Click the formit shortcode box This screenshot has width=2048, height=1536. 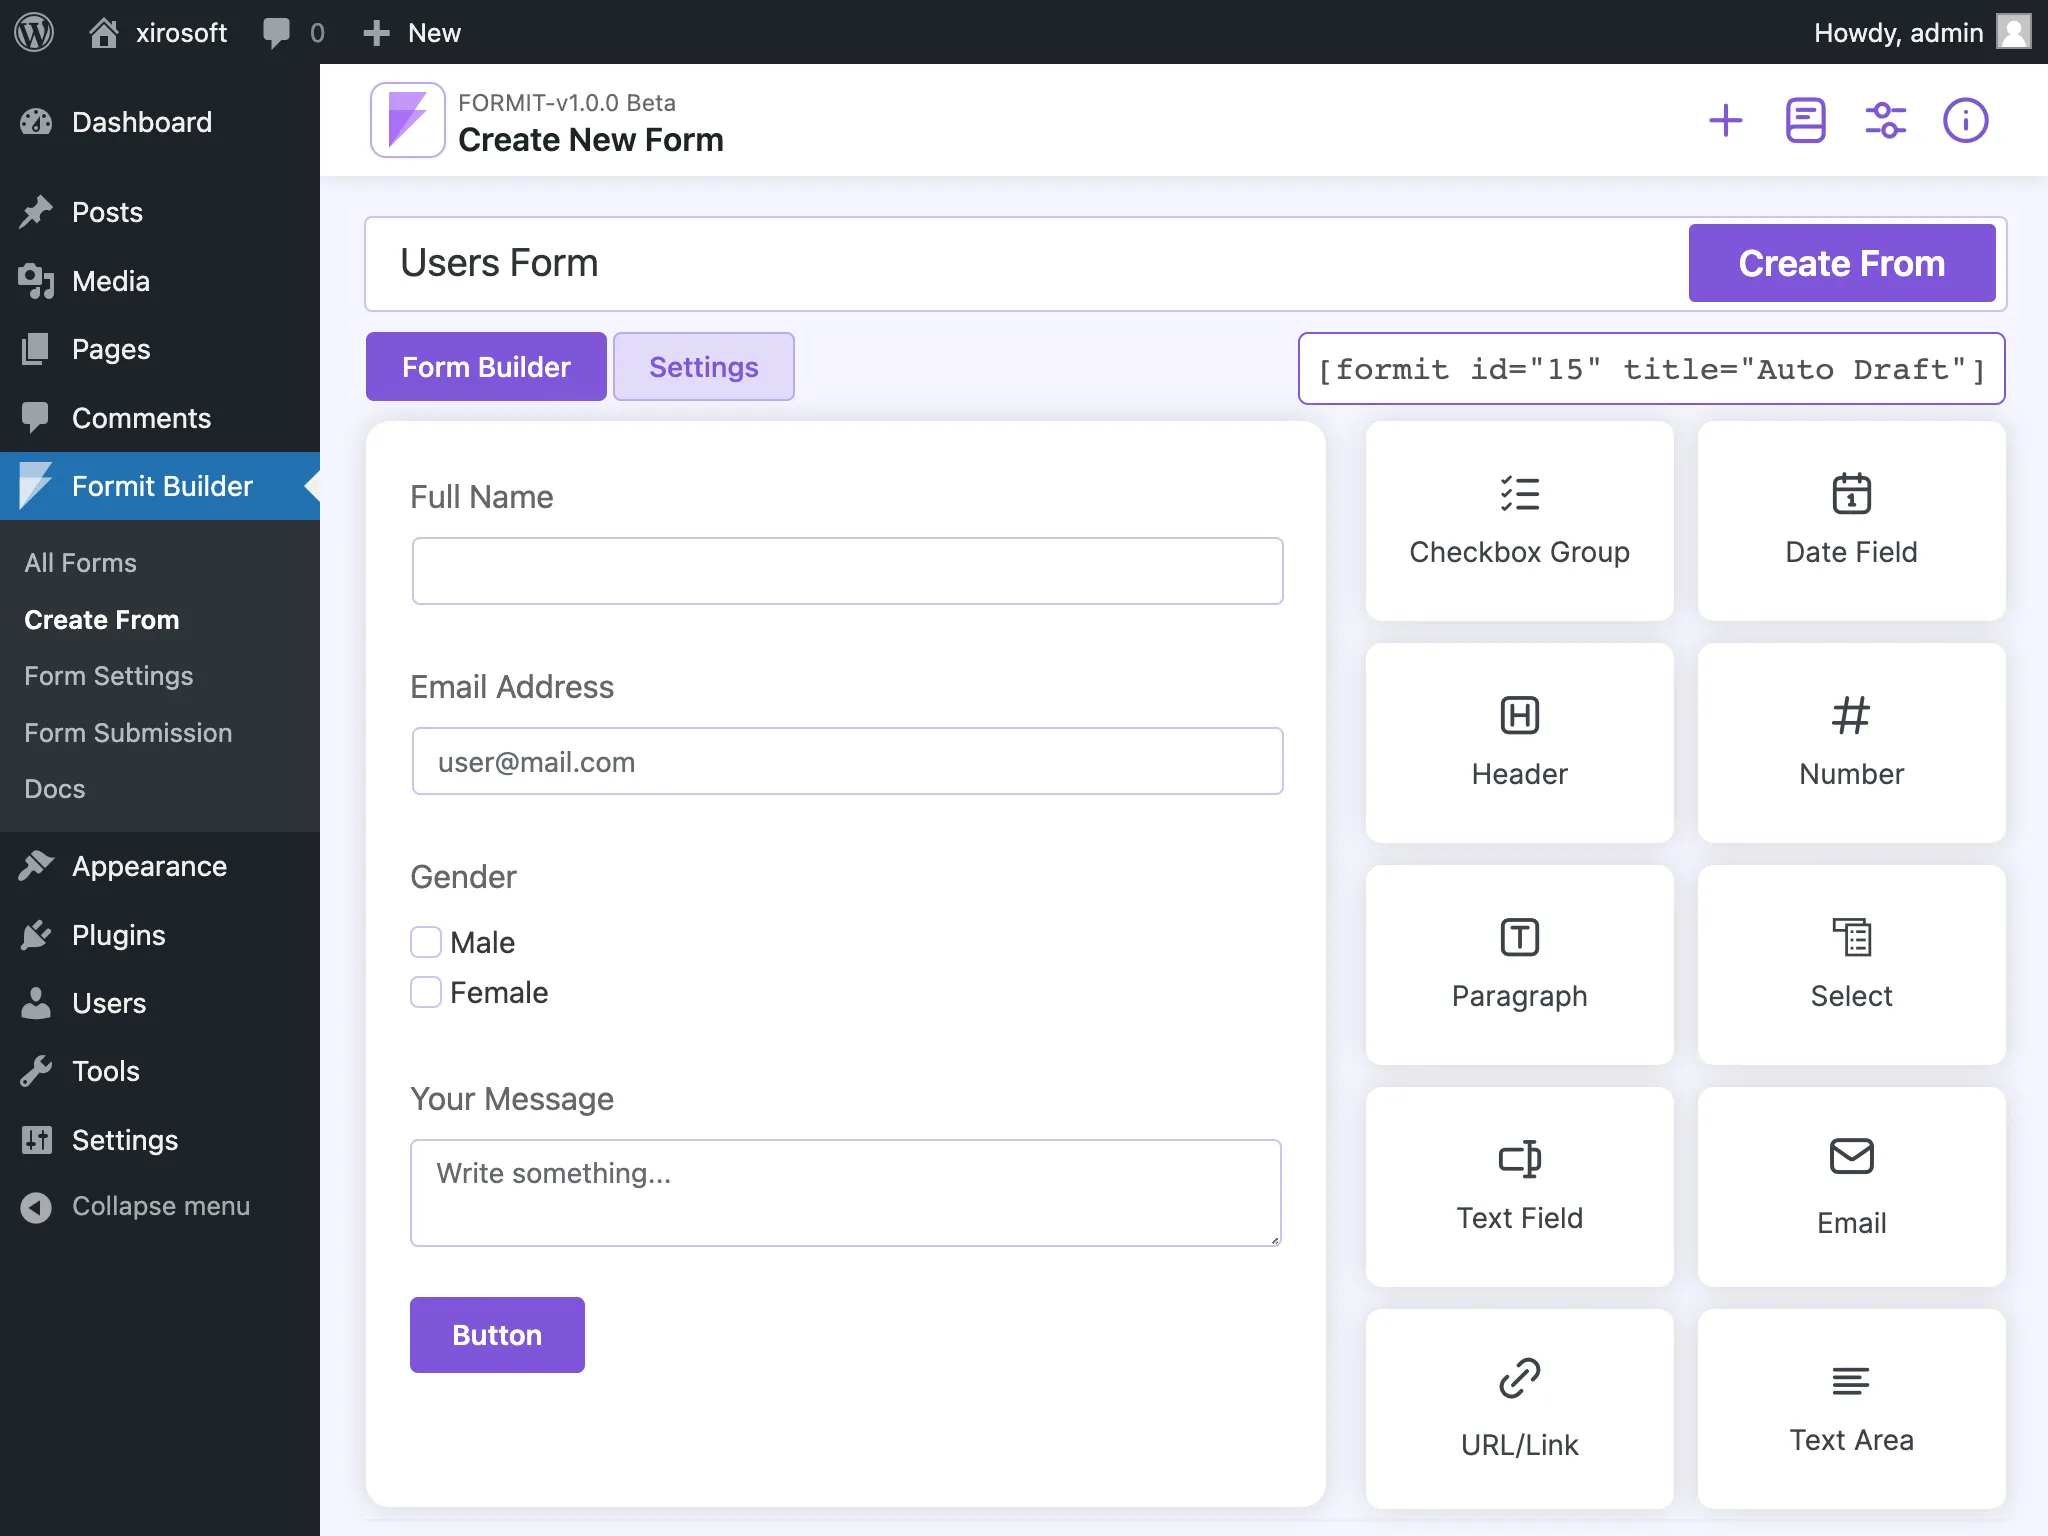1651,369
